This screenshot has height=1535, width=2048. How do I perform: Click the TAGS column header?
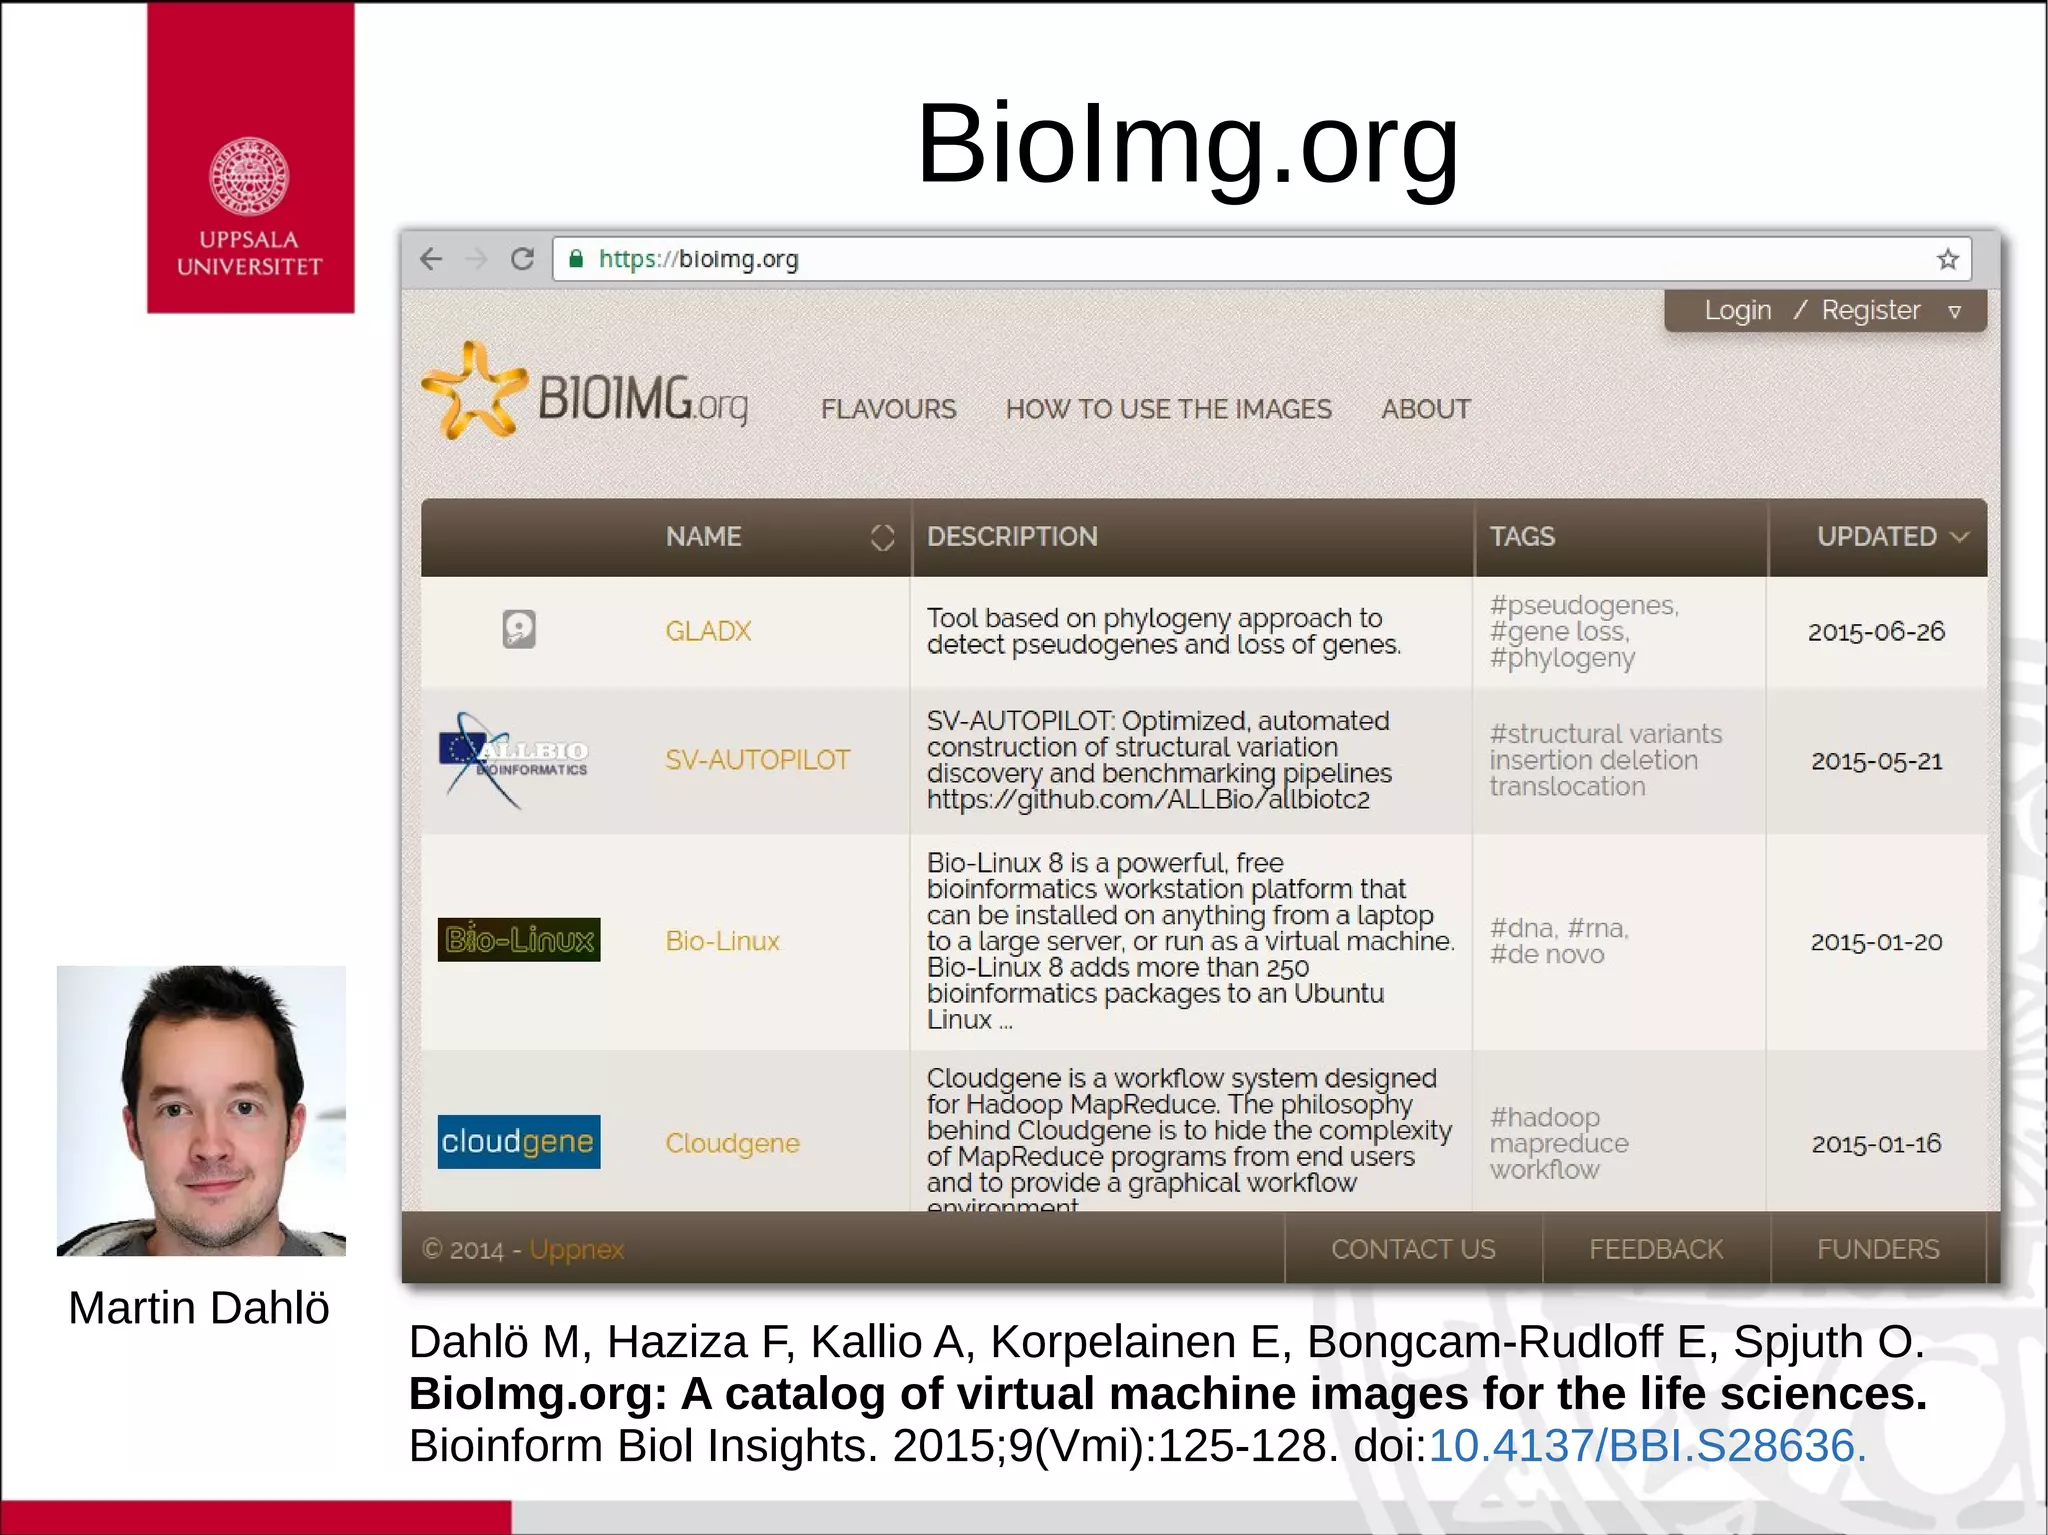(1522, 536)
